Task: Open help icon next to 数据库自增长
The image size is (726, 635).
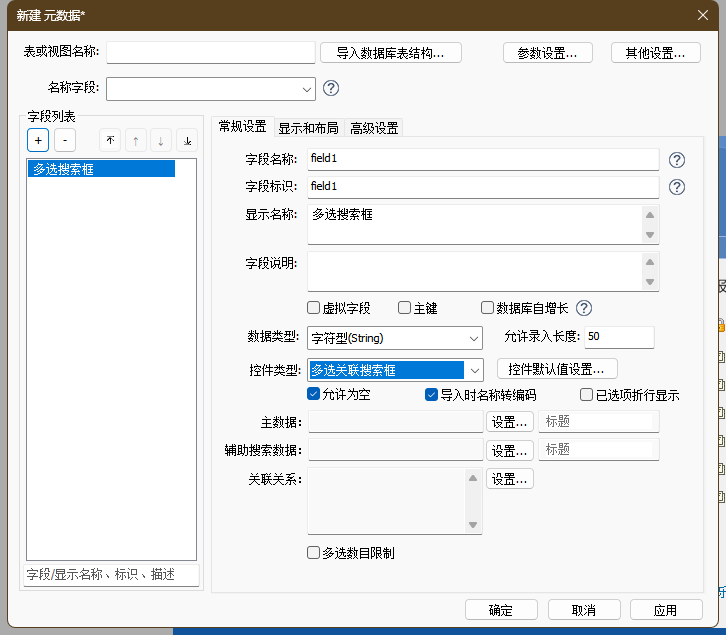Action: (x=584, y=308)
